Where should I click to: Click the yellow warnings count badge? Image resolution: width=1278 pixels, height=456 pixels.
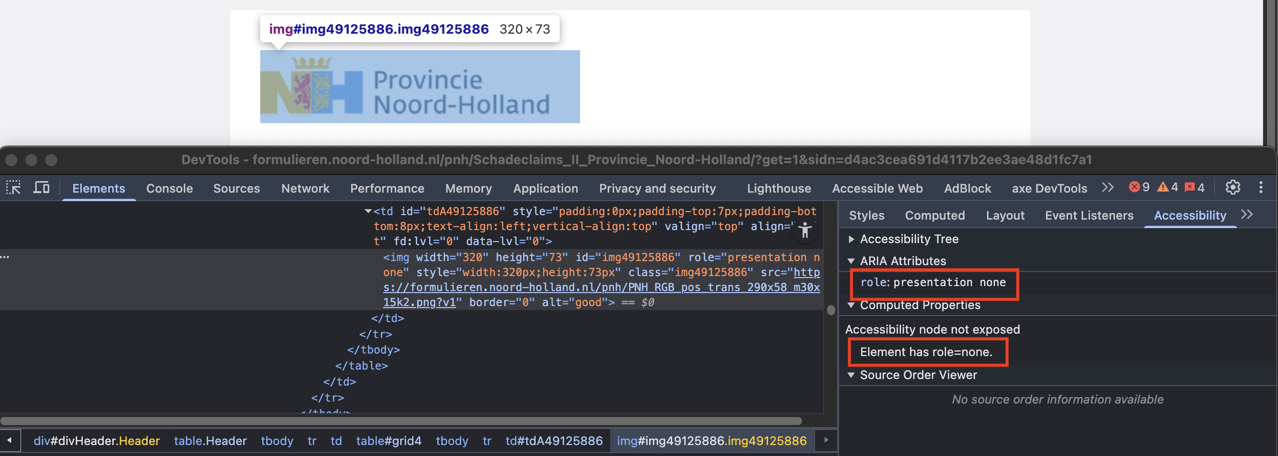pyautogui.click(x=1167, y=188)
